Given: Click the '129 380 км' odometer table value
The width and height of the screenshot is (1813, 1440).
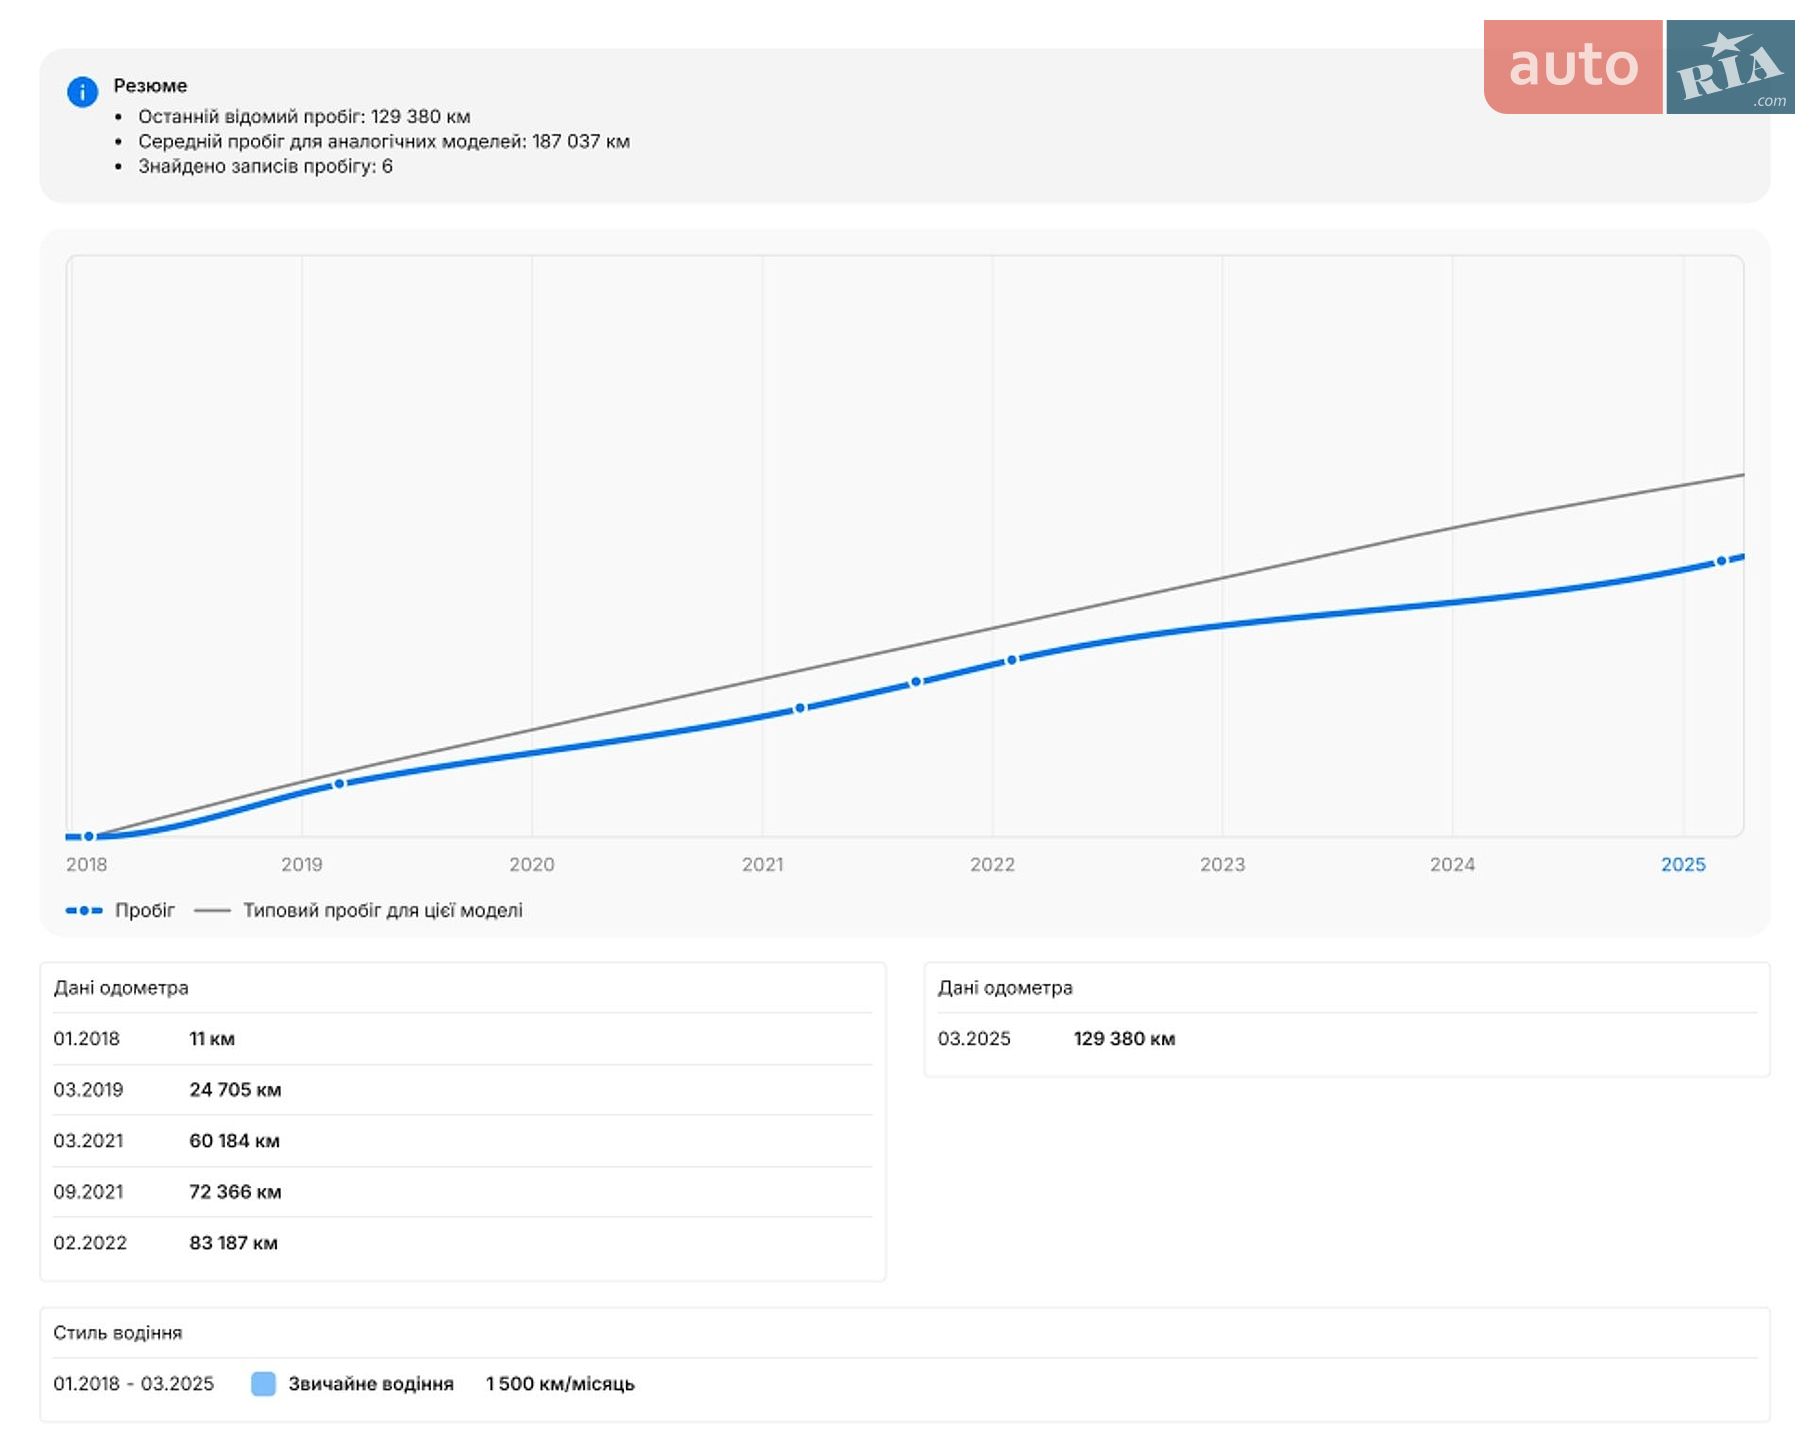Looking at the screenshot, I should coord(1124,1039).
